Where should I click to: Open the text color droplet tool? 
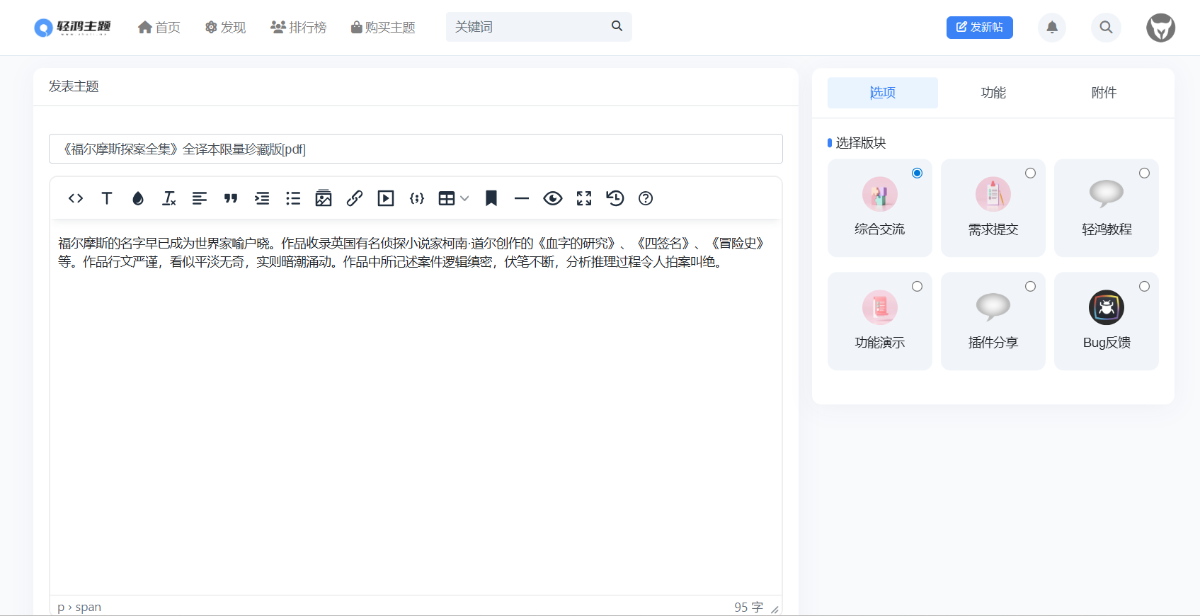pyautogui.click(x=138, y=198)
